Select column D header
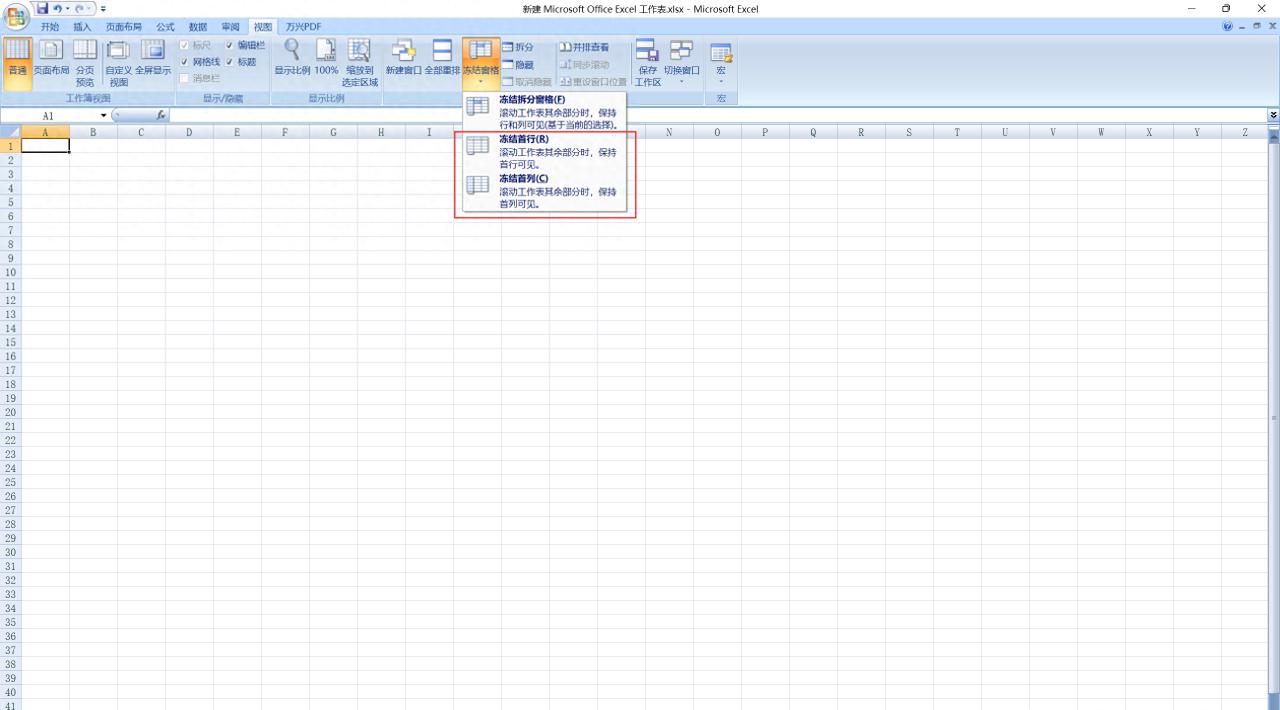Screen dimensions: 1280x710 189,132
